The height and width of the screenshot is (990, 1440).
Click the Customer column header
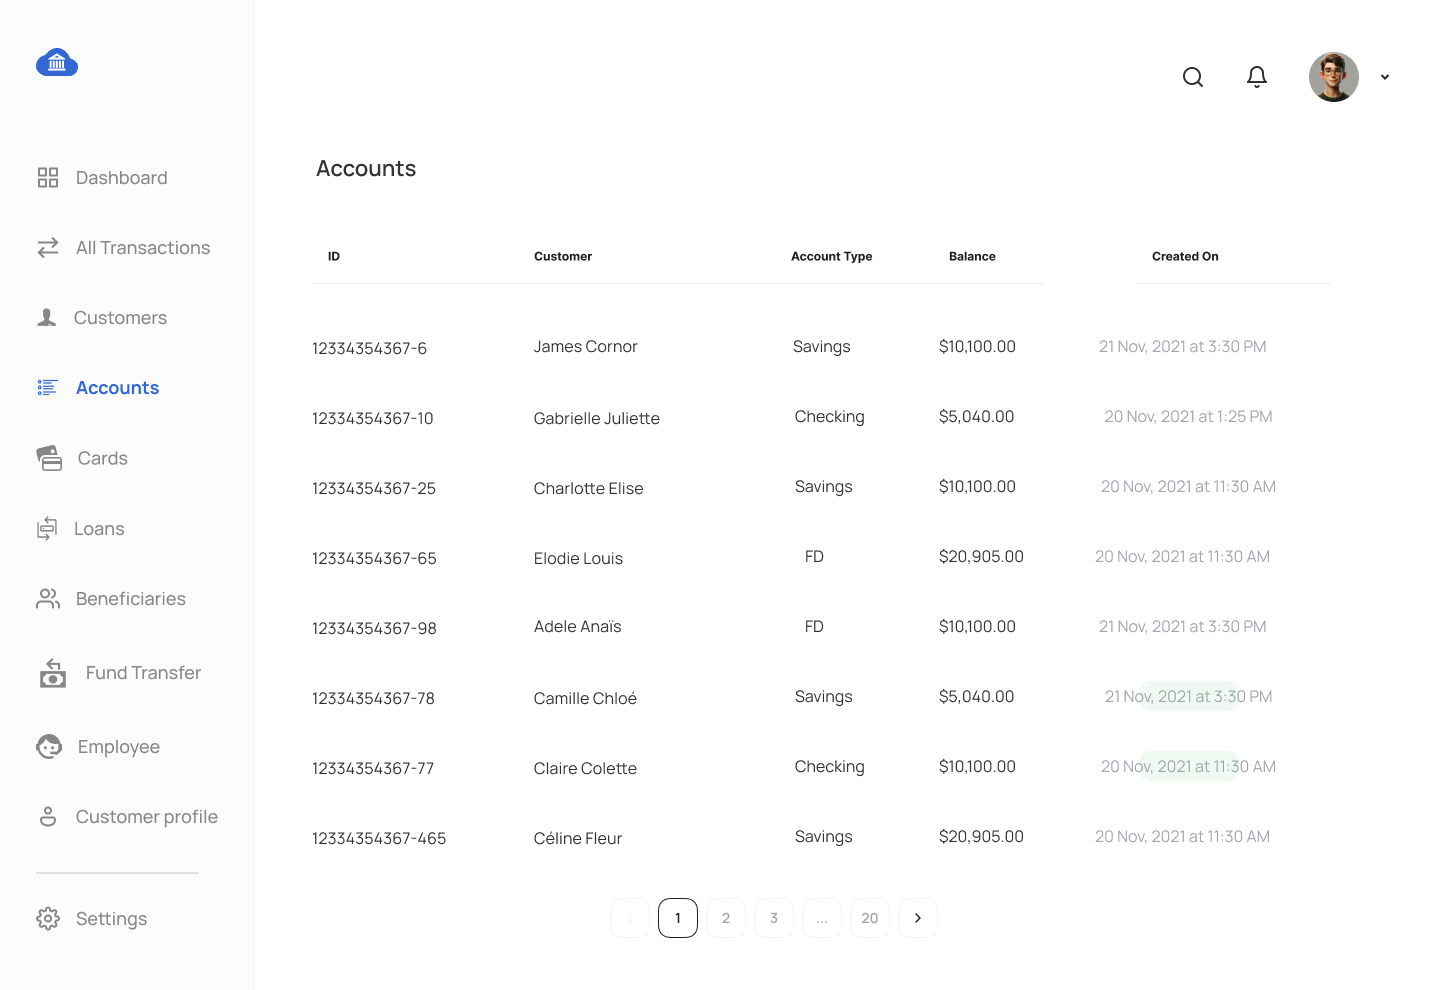tap(563, 257)
